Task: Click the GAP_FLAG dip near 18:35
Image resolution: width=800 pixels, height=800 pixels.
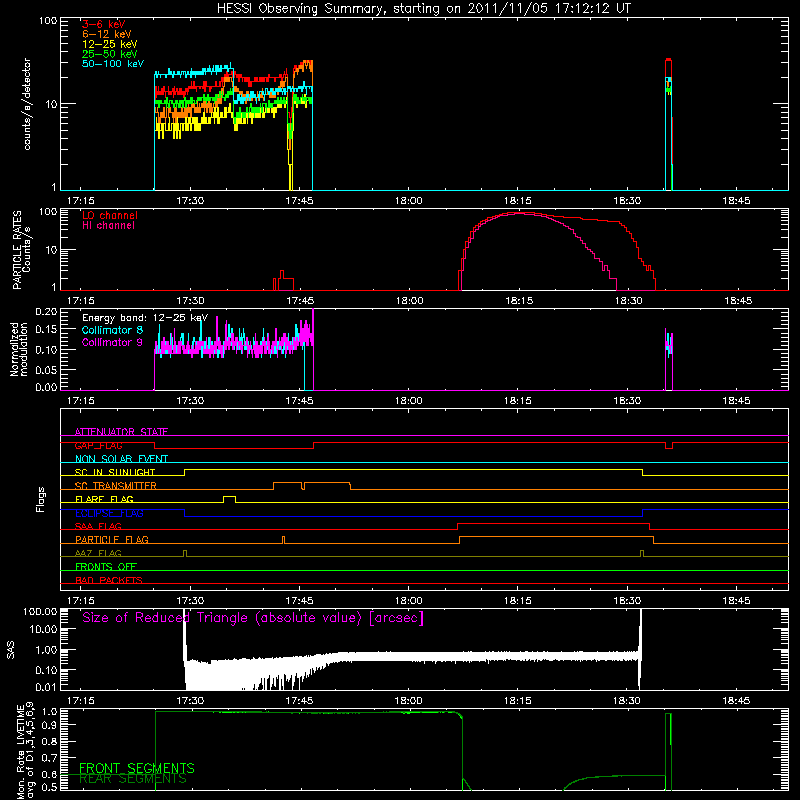Action: click(669, 445)
